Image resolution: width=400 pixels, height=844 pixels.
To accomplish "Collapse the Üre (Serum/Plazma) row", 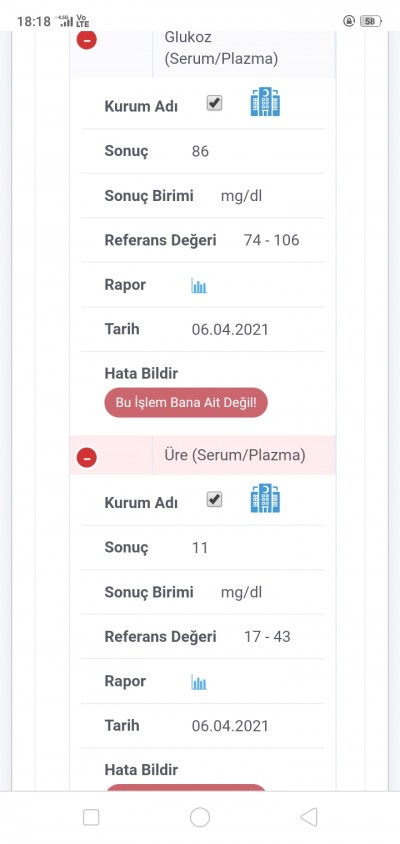I will pyautogui.click(x=87, y=458).
